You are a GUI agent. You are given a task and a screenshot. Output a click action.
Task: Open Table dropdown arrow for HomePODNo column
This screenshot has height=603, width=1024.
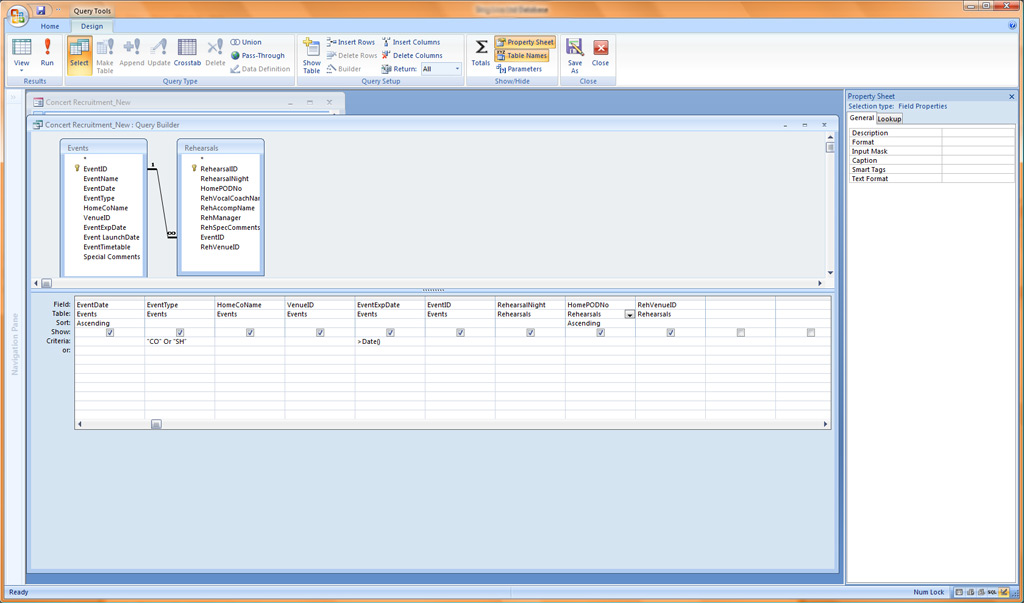click(x=629, y=314)
